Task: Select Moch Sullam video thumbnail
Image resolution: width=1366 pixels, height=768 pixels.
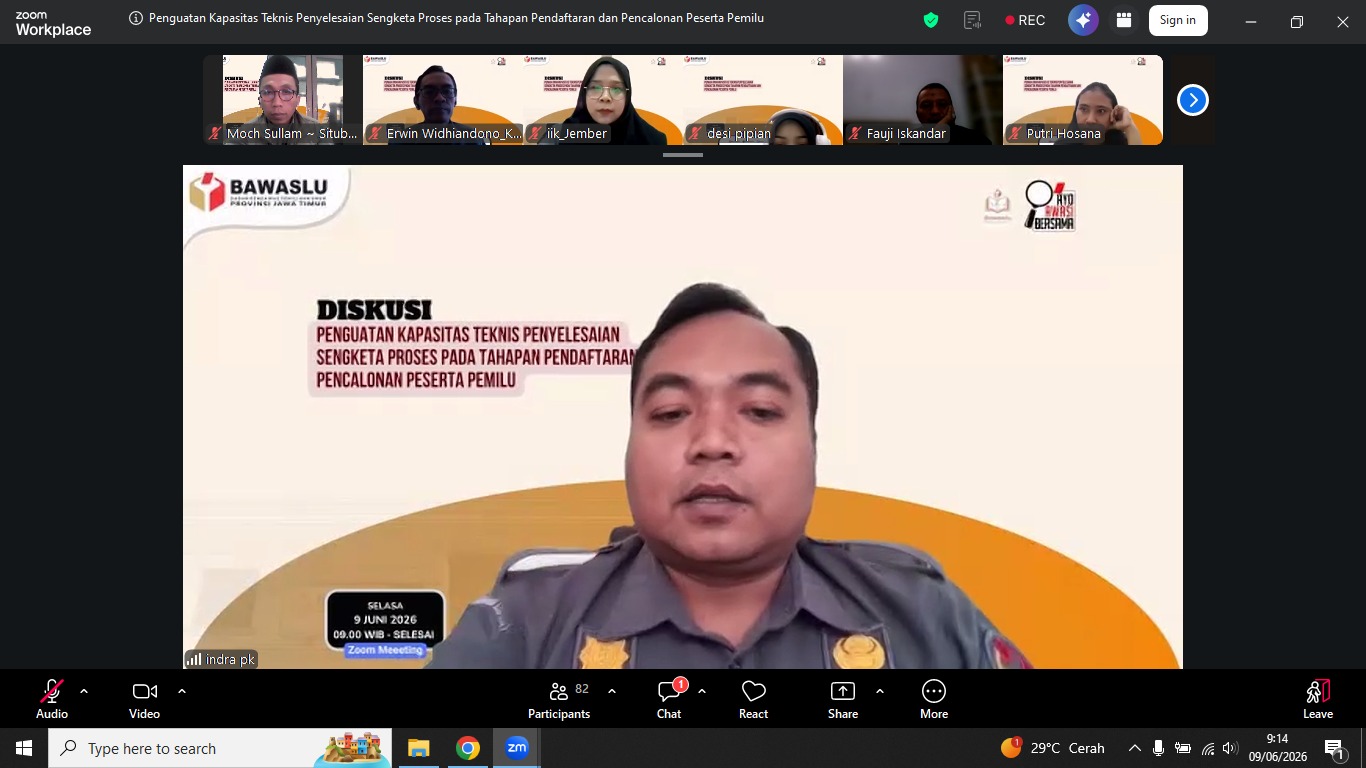Action: (282, 100)
